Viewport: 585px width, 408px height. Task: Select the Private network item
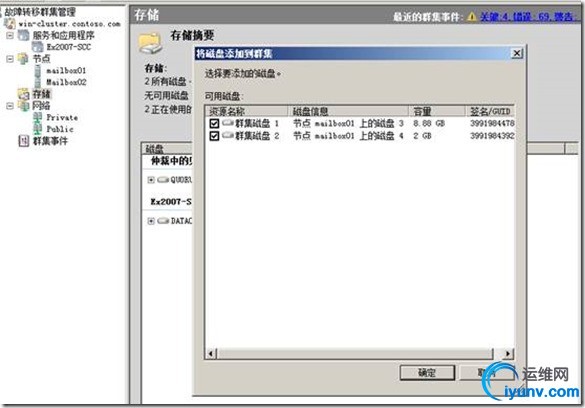62,117
